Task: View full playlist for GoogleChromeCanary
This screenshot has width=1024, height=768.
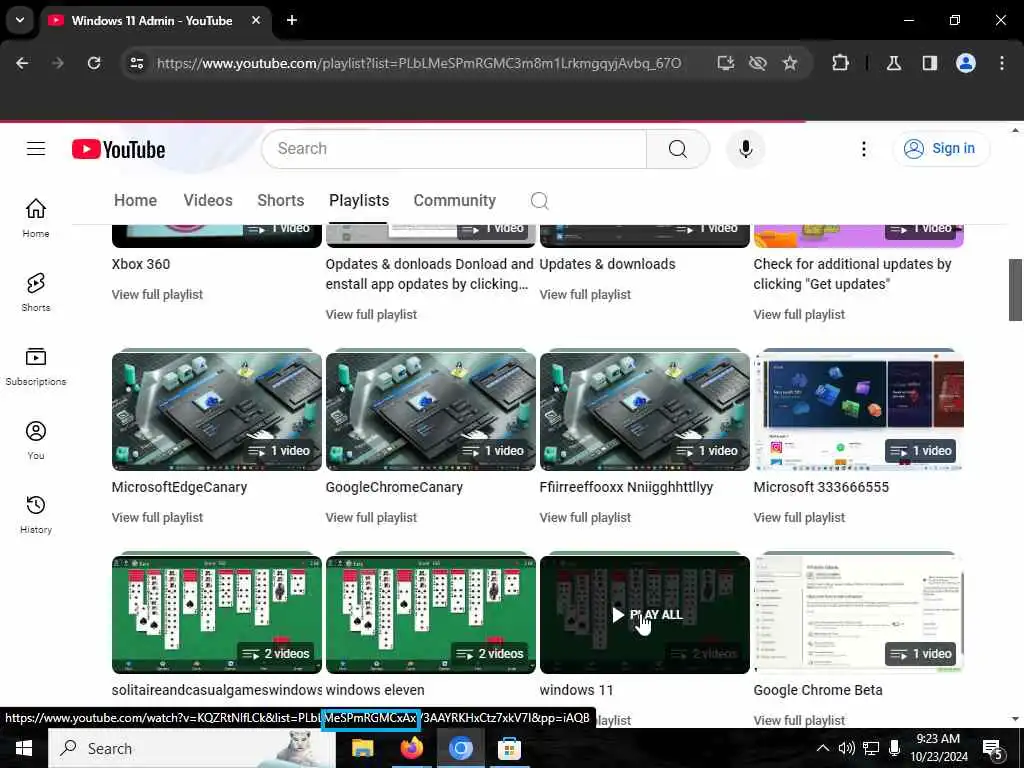Action: point(371,518)
